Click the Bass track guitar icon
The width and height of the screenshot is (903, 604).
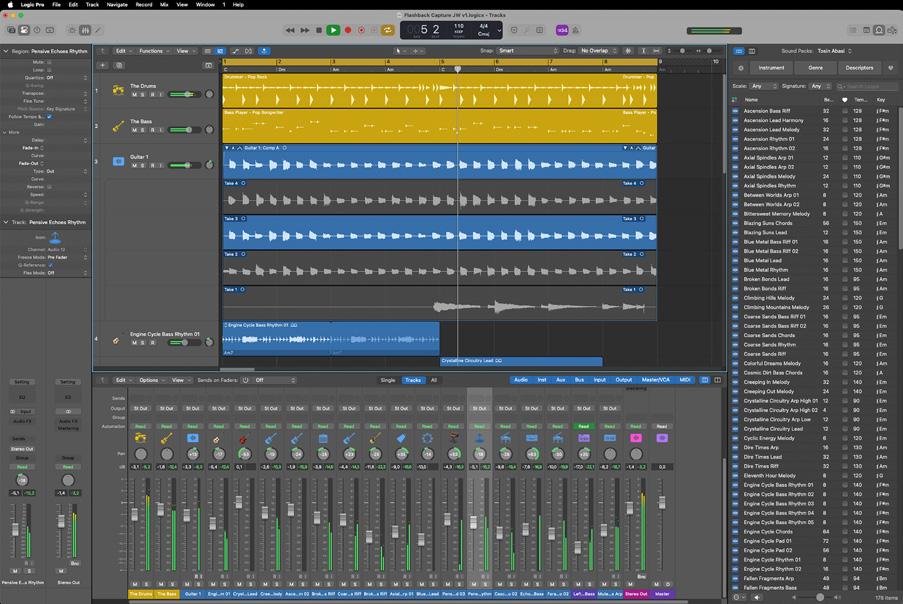tap(118, 126)
